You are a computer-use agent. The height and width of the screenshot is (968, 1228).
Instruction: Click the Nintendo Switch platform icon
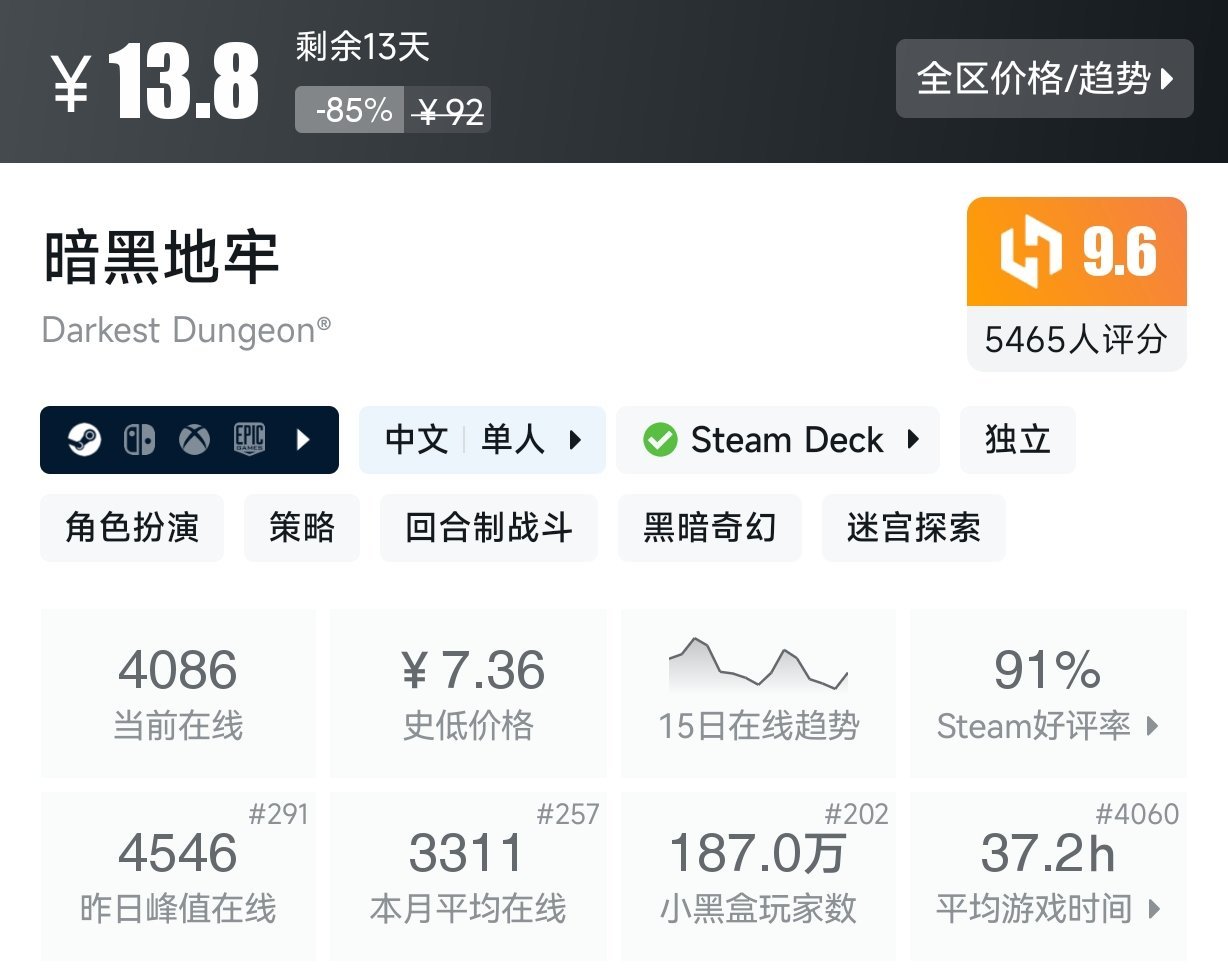coord(139,440)
